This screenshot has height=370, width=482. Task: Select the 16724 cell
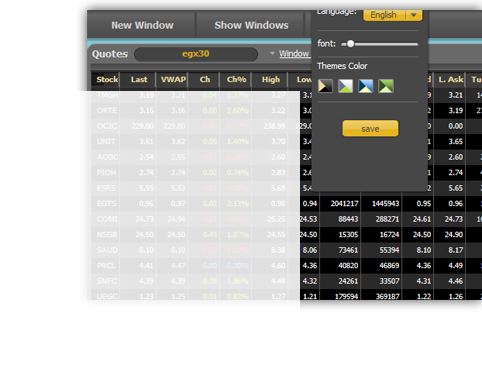pyautogui.click(x=382, y=235)
